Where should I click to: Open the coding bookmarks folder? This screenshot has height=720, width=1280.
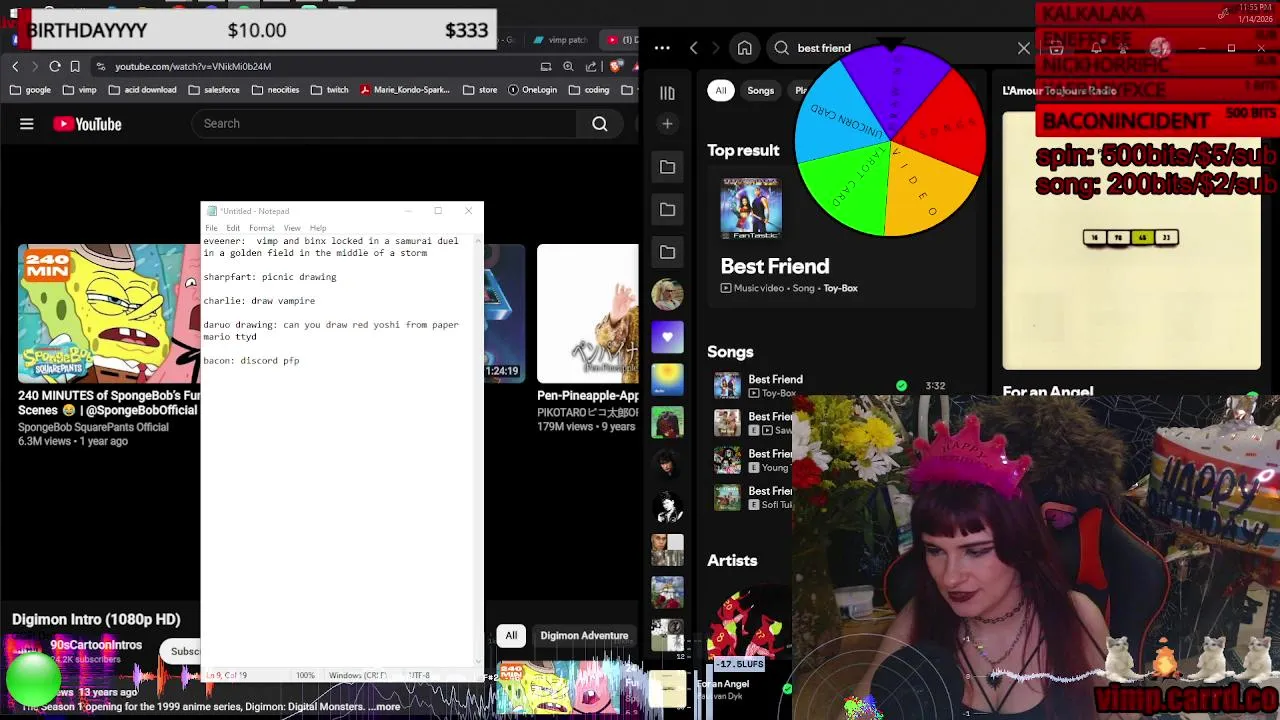[x=589, y=89]
